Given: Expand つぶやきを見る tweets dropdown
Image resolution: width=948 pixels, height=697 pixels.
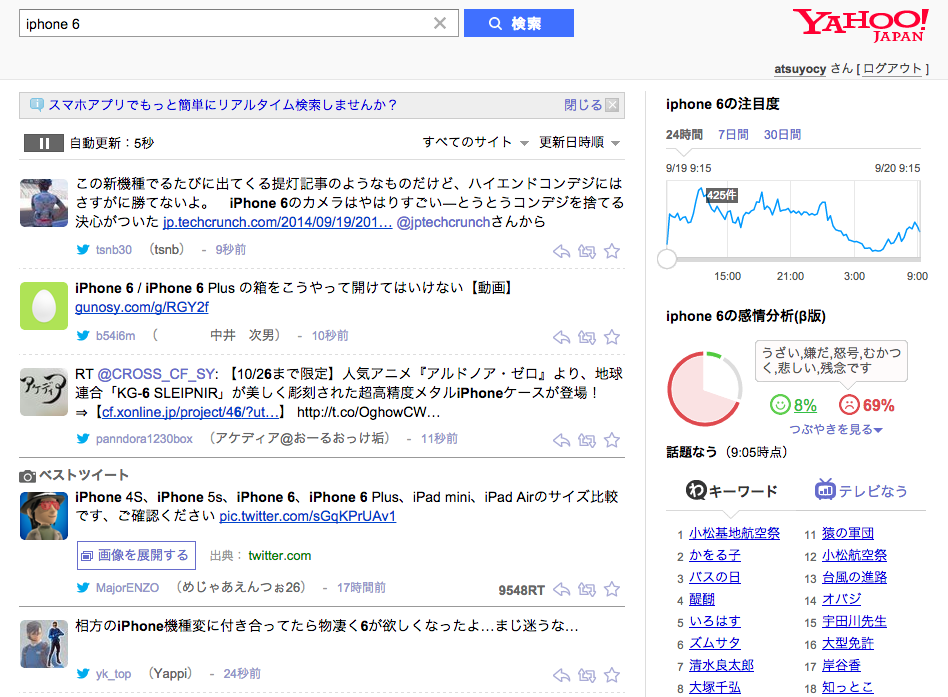Looking at the screenshot, I should [836, 429].
